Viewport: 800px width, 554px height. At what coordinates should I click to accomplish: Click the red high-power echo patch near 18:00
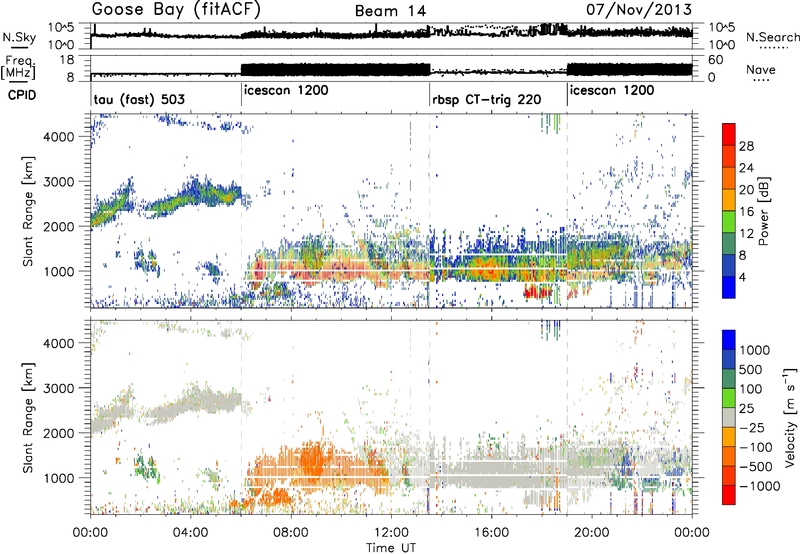pos(537,292)
